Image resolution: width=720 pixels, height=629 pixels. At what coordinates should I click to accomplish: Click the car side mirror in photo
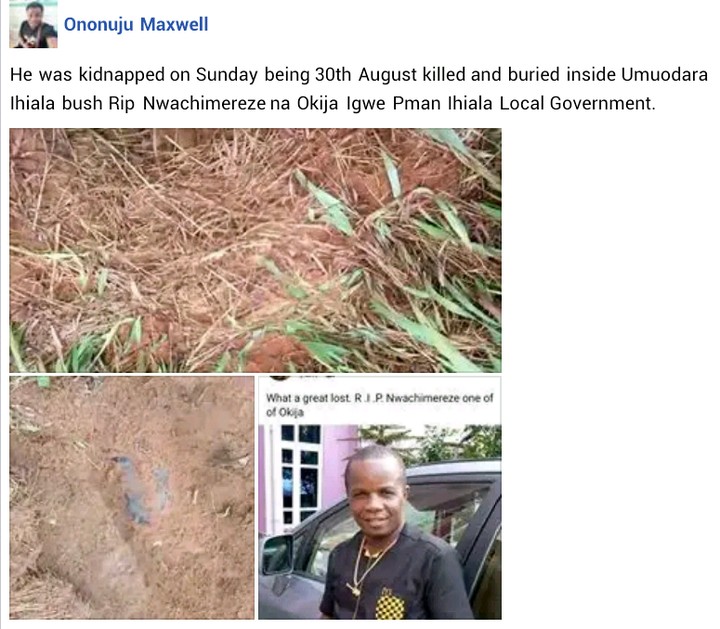[x=276, y=555]
